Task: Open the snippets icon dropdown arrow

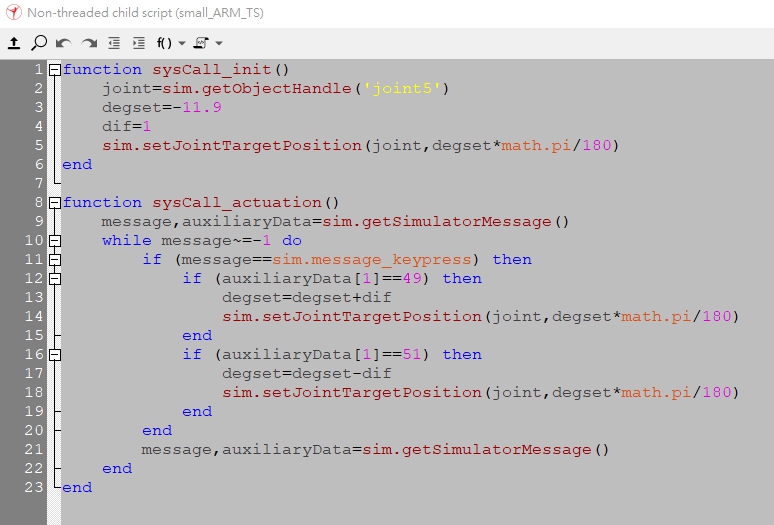Action: pos(219,43)
